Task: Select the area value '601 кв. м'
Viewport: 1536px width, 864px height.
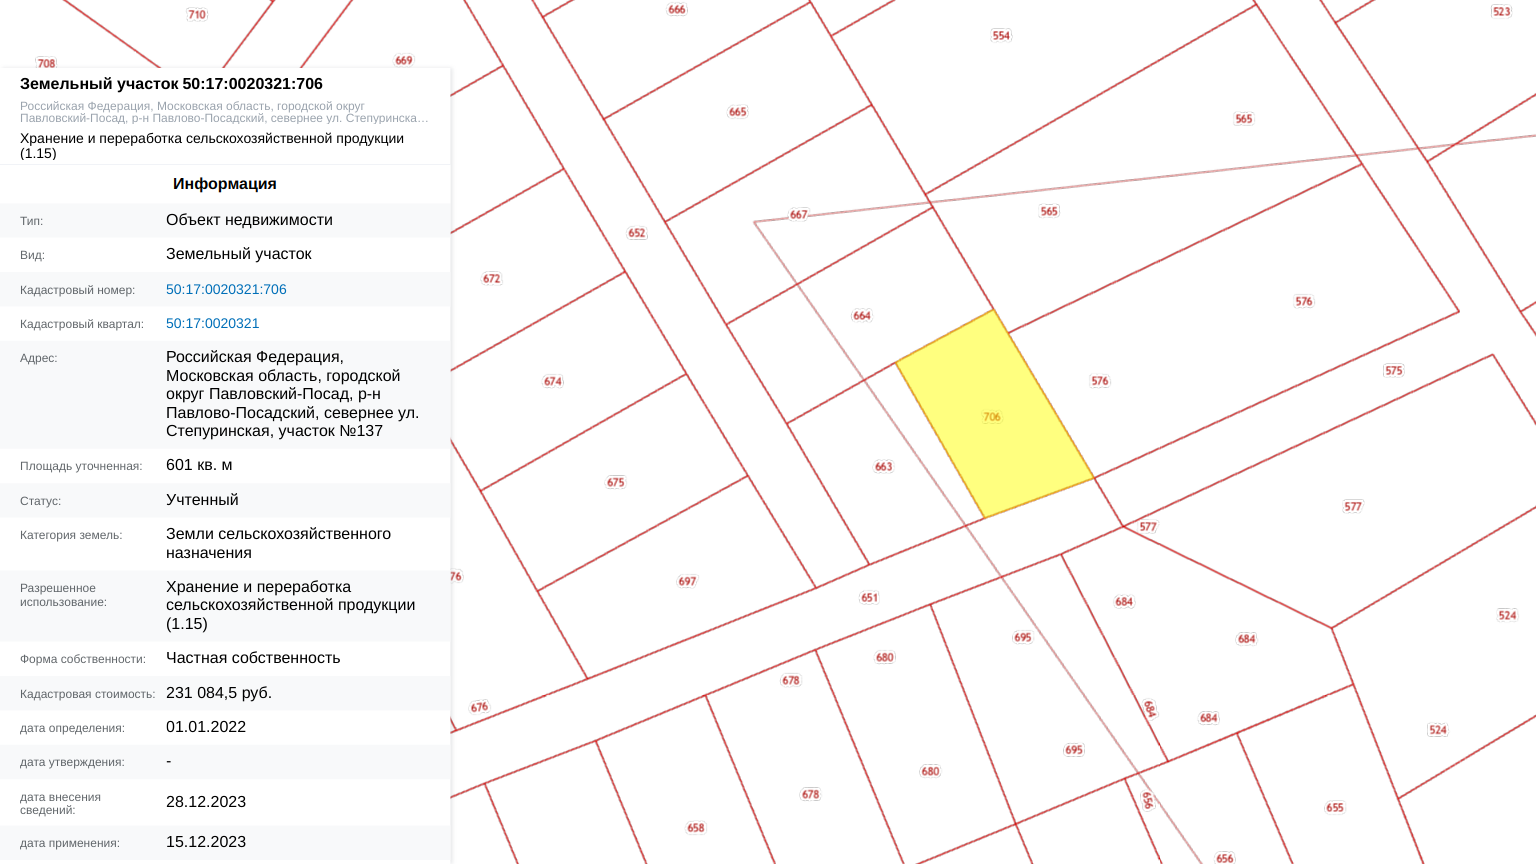Action: click(199, 465)
